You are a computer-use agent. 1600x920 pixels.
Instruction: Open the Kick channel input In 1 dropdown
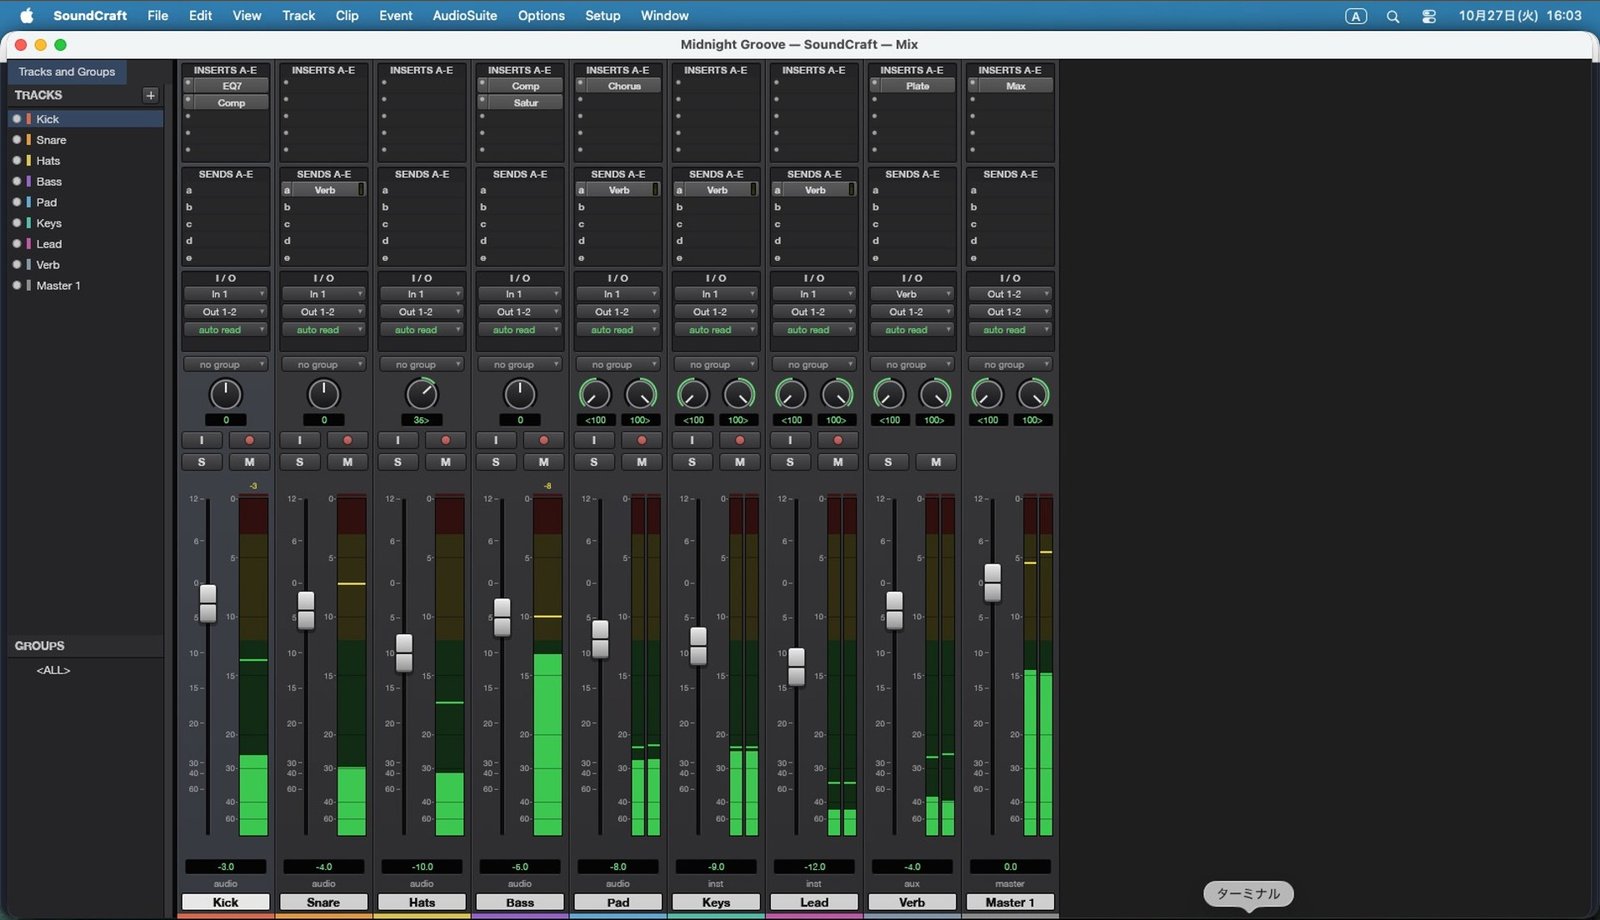coord(225,294)
